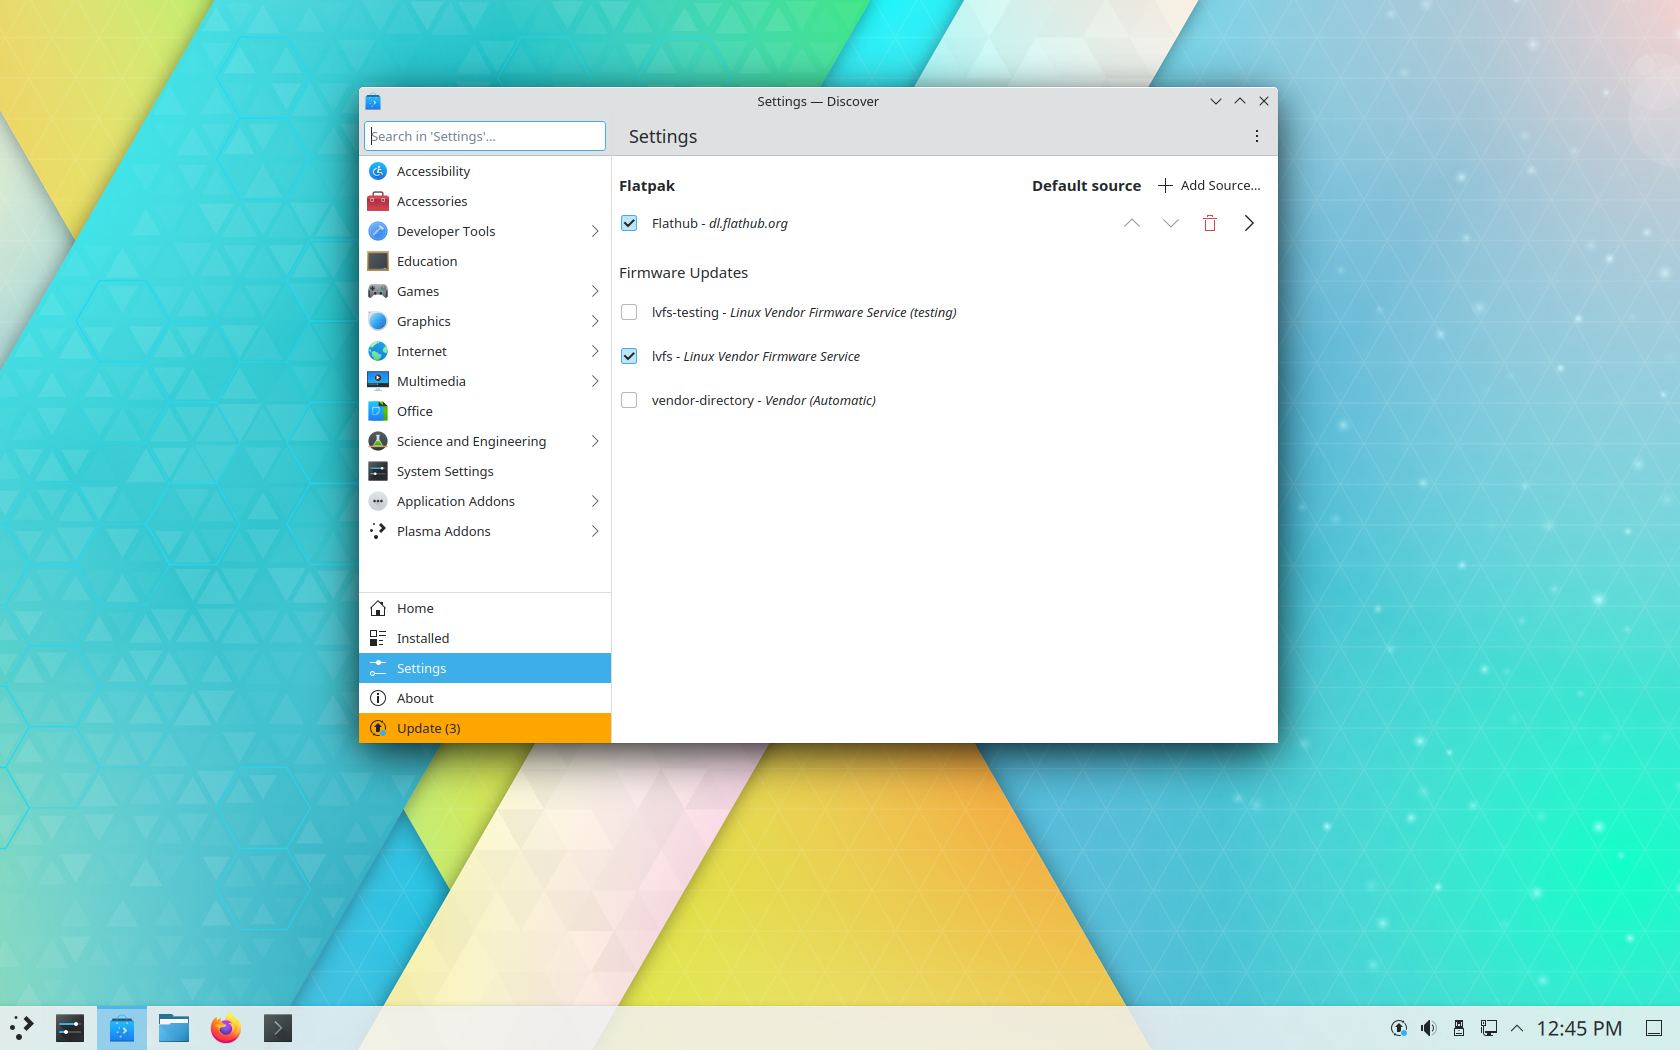The image size is (1680, 1050).
Task: Open the Update (3) page label
Action: pyautogui.click(x=428, y=728)
